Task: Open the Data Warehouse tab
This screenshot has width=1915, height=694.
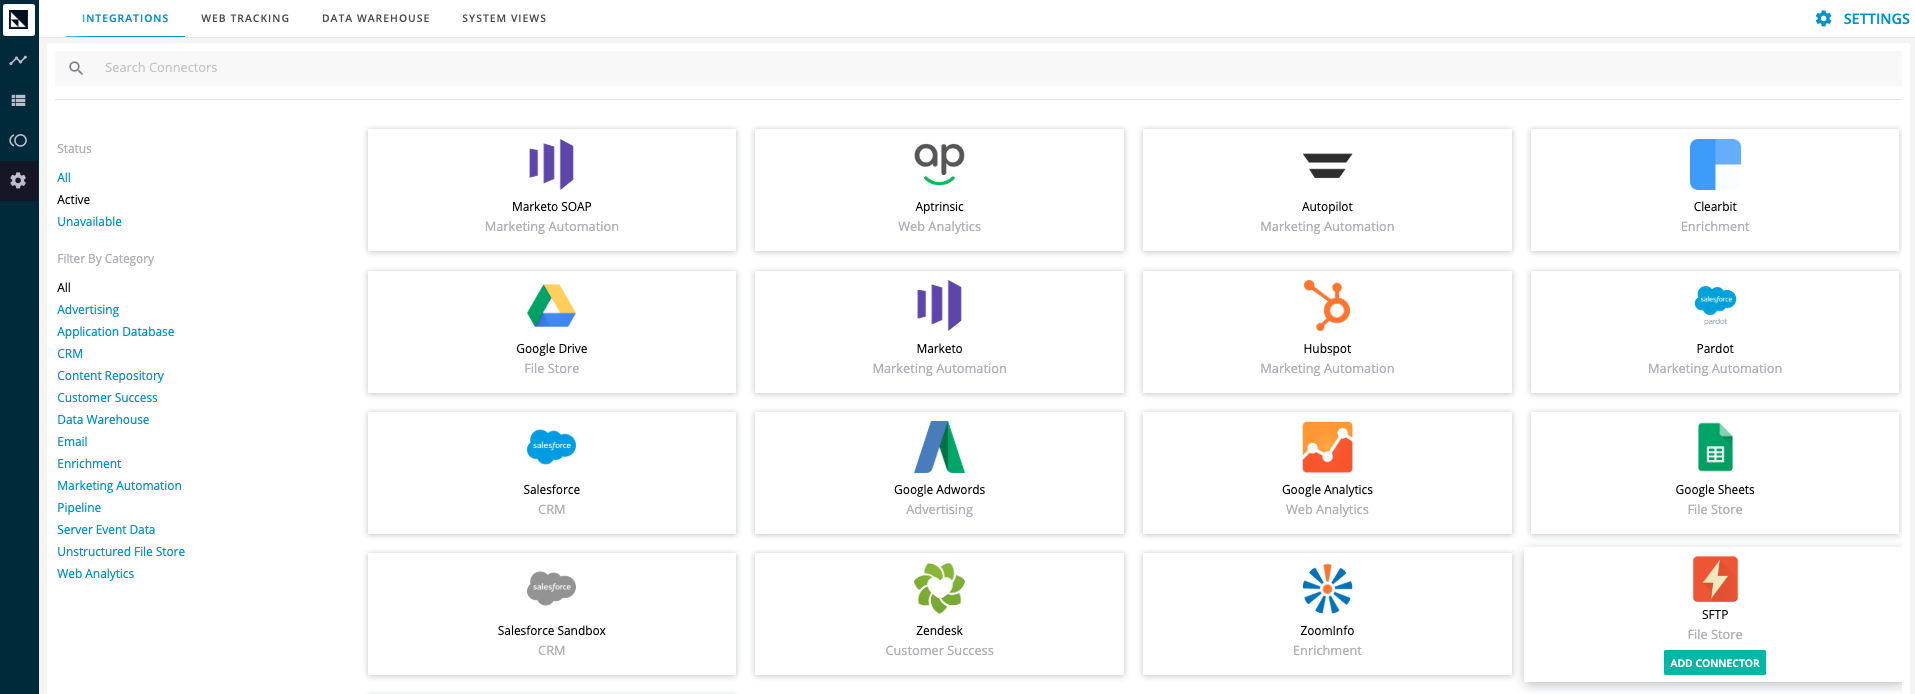Action: 376,18
